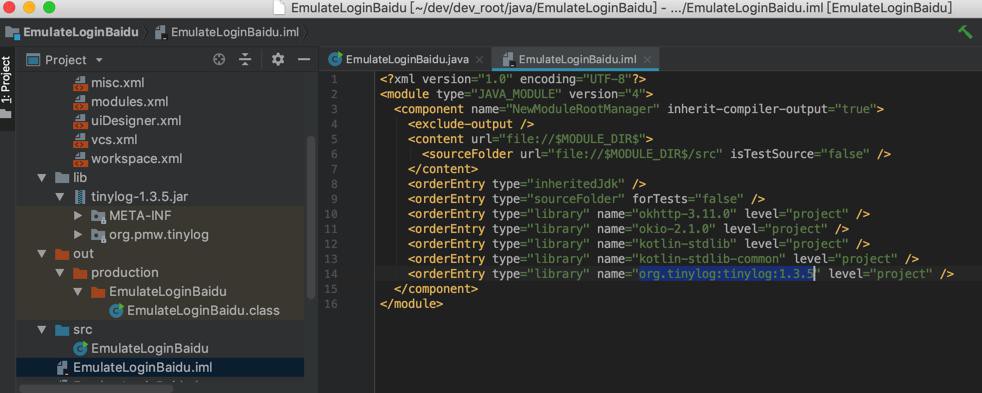Screen dimensions: 982x393
Task: Click the Build project hammer icon
Action: point(964,32)
